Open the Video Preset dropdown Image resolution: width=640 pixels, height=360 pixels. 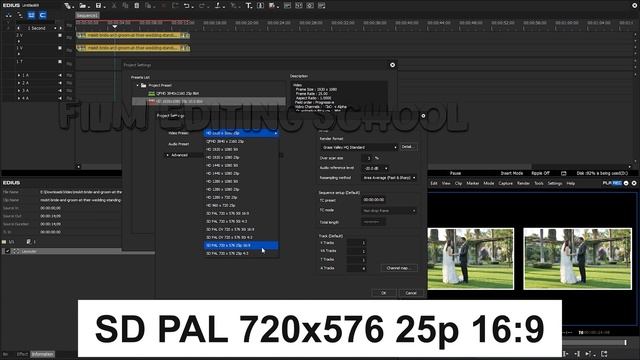pos(241,133)
